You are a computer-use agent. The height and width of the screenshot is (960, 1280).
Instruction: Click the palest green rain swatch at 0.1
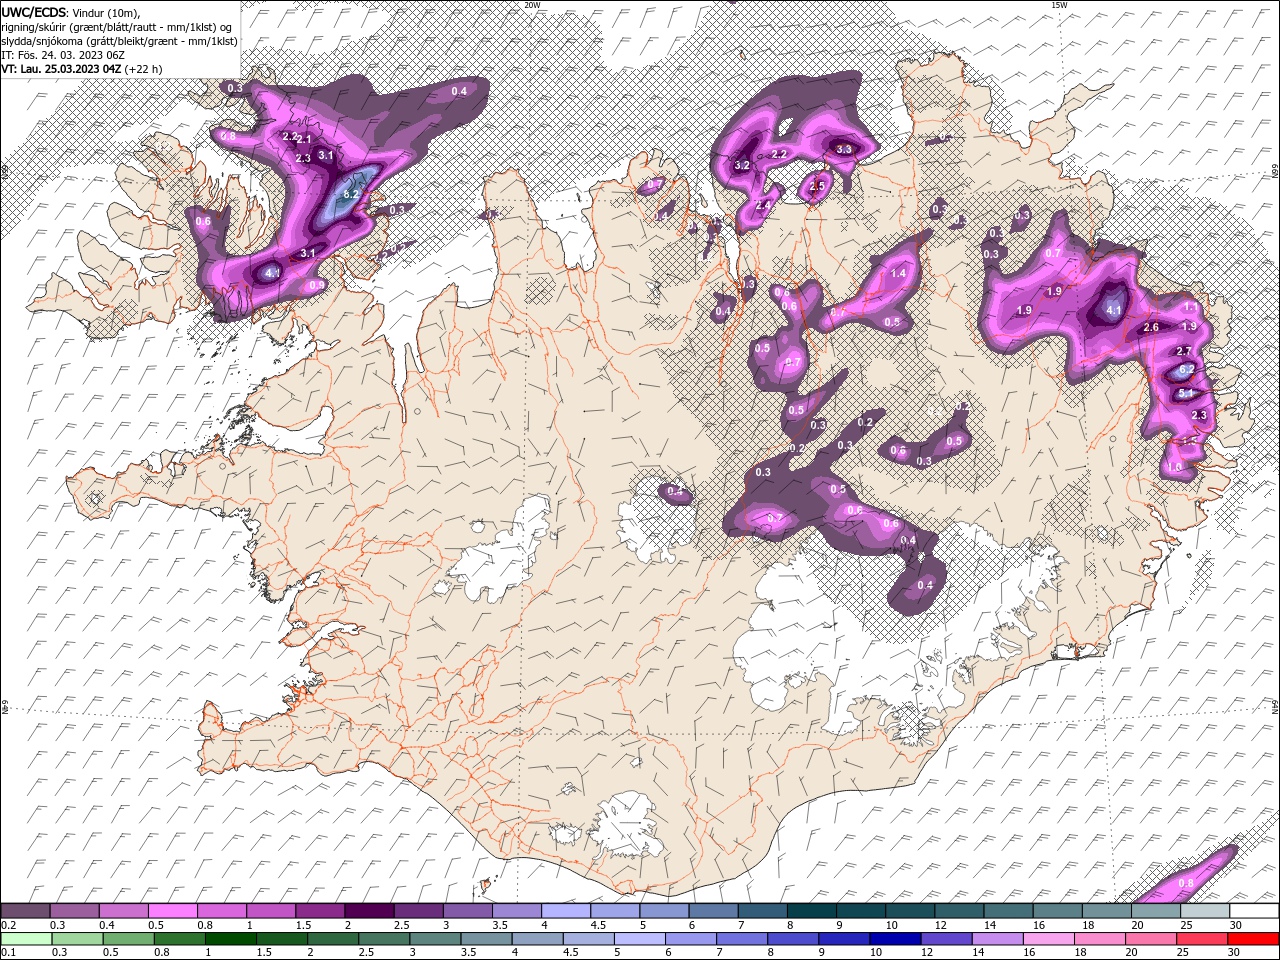point(26,938)
